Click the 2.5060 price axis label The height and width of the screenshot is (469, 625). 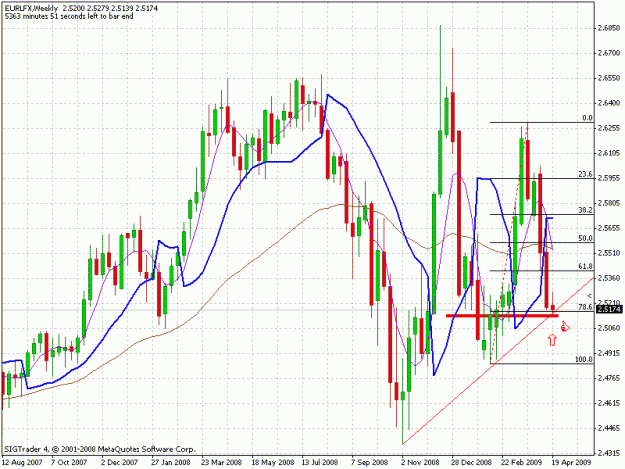609,328
